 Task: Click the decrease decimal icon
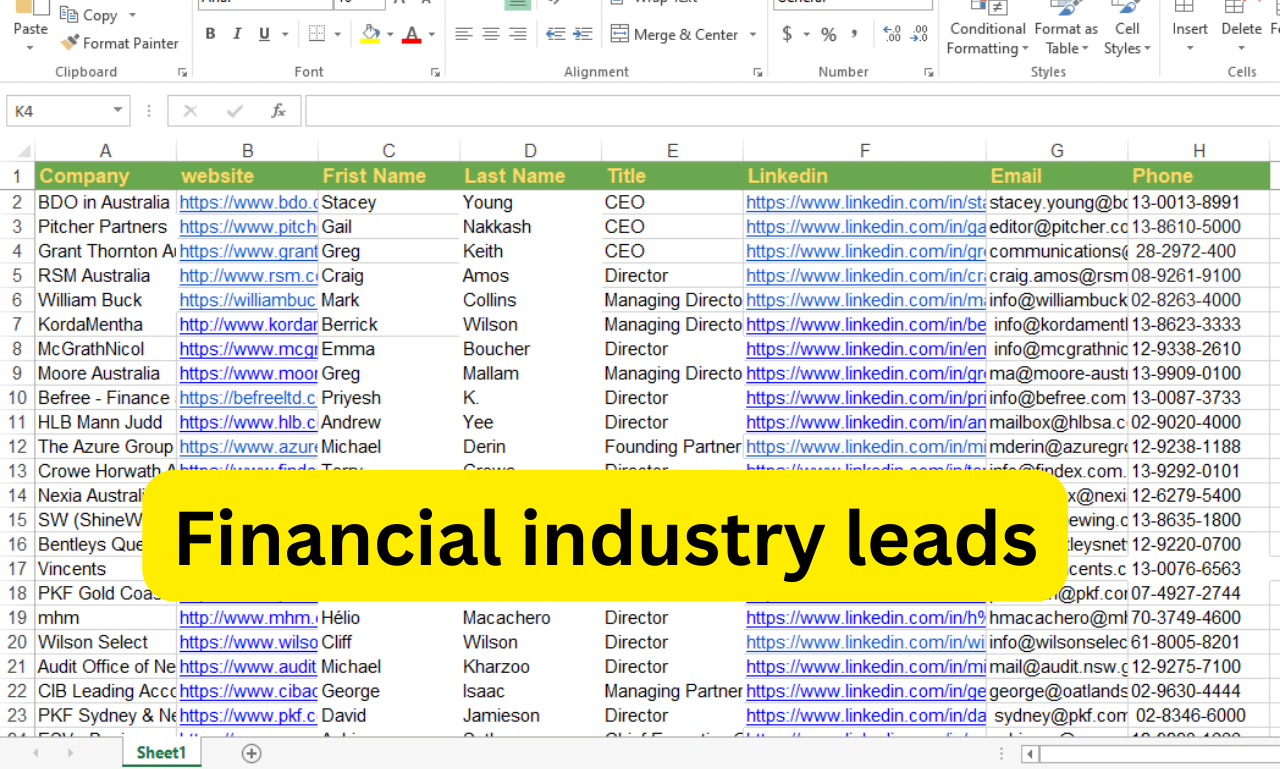click(920, 34)
